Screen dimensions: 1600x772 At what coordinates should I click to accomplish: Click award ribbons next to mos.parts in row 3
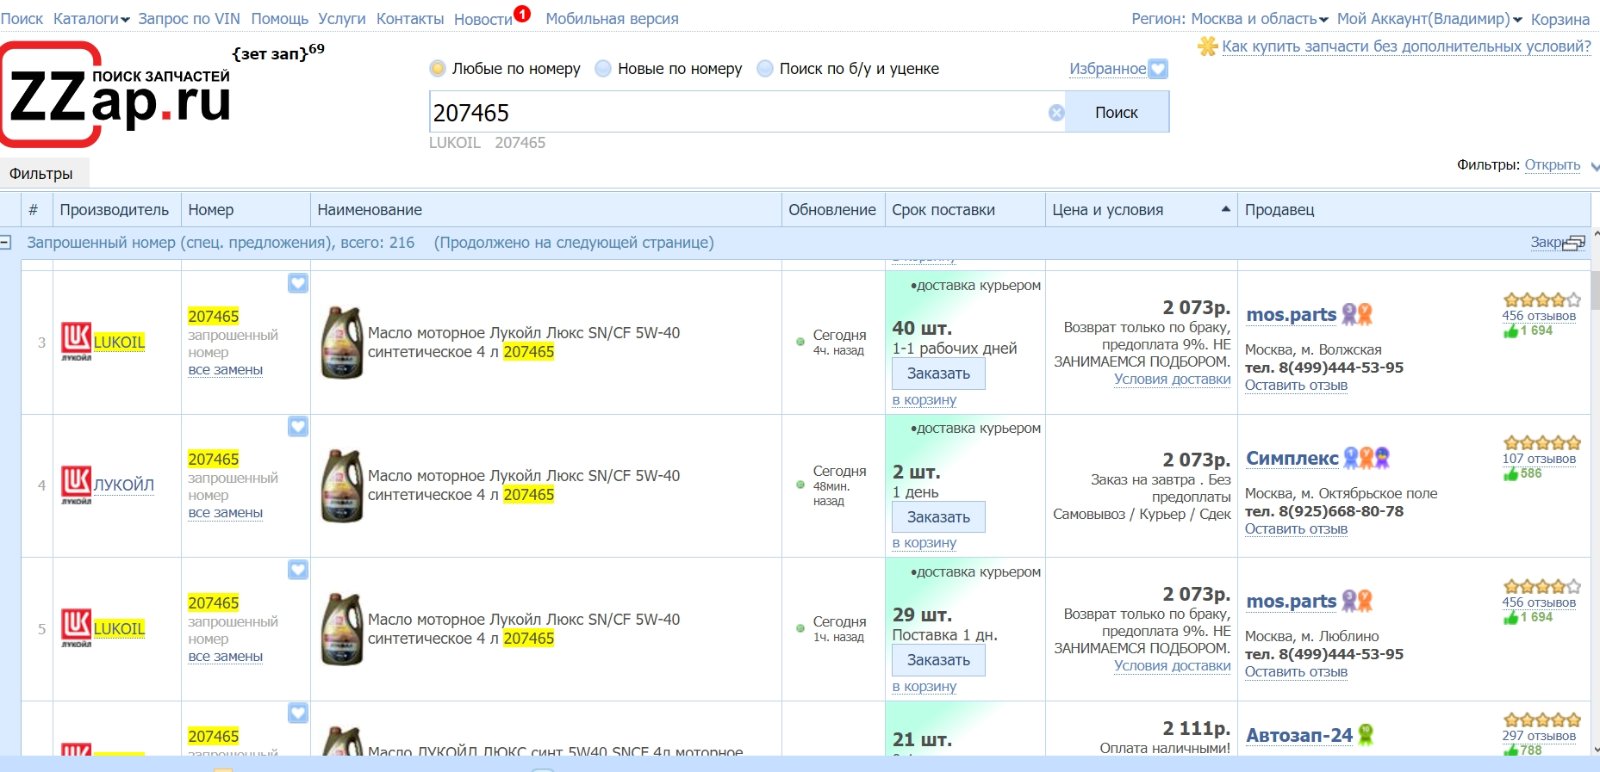pyautogui.click(x=1357, y=314)
